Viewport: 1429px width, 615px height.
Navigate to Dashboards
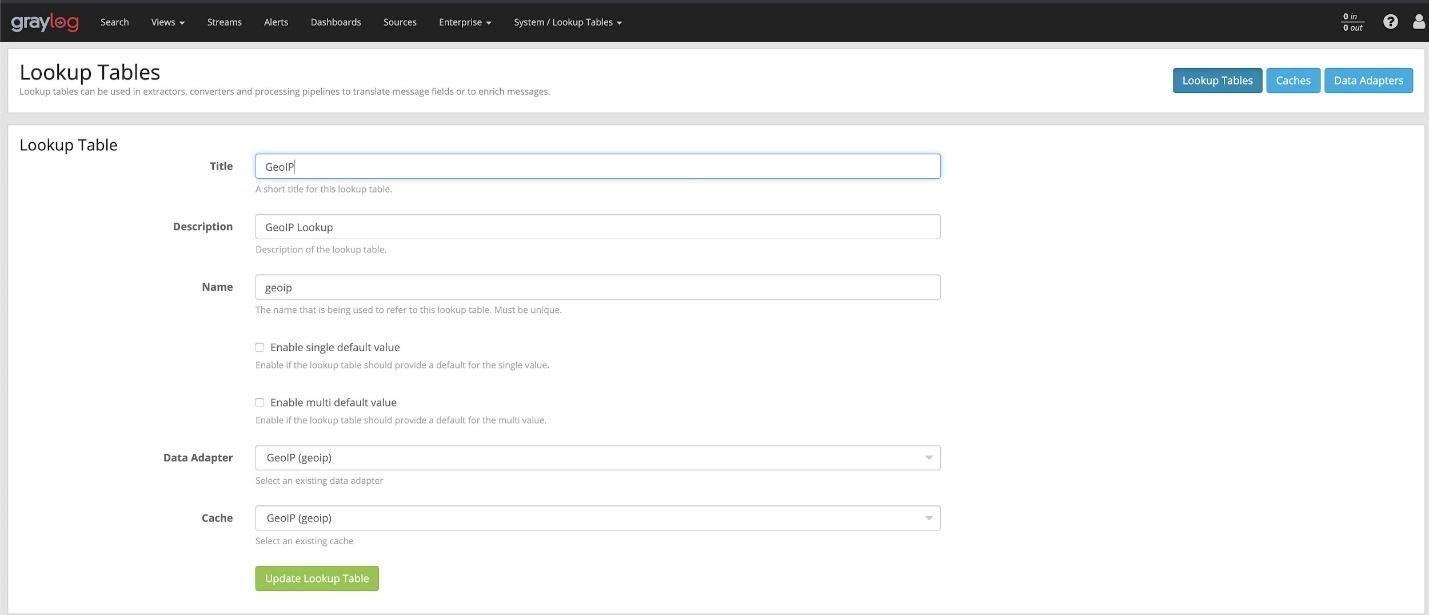point(335,21)
